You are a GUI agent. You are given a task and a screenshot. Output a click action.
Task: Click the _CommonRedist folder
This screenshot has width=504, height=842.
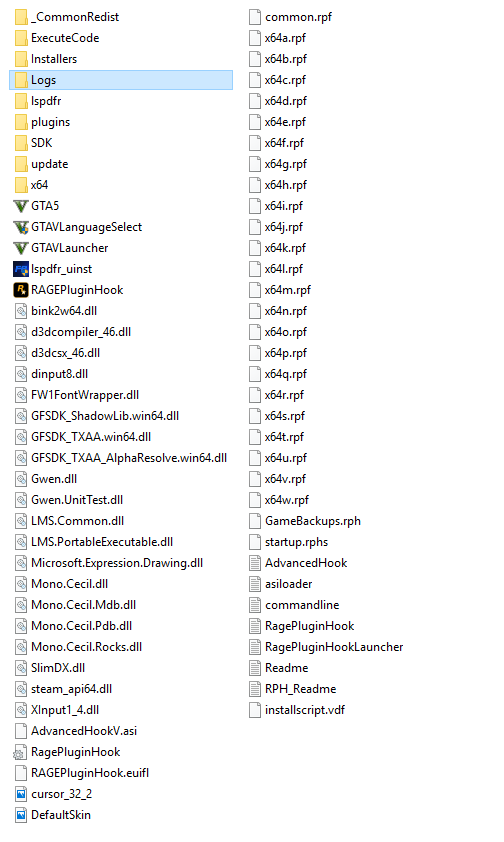67,17
